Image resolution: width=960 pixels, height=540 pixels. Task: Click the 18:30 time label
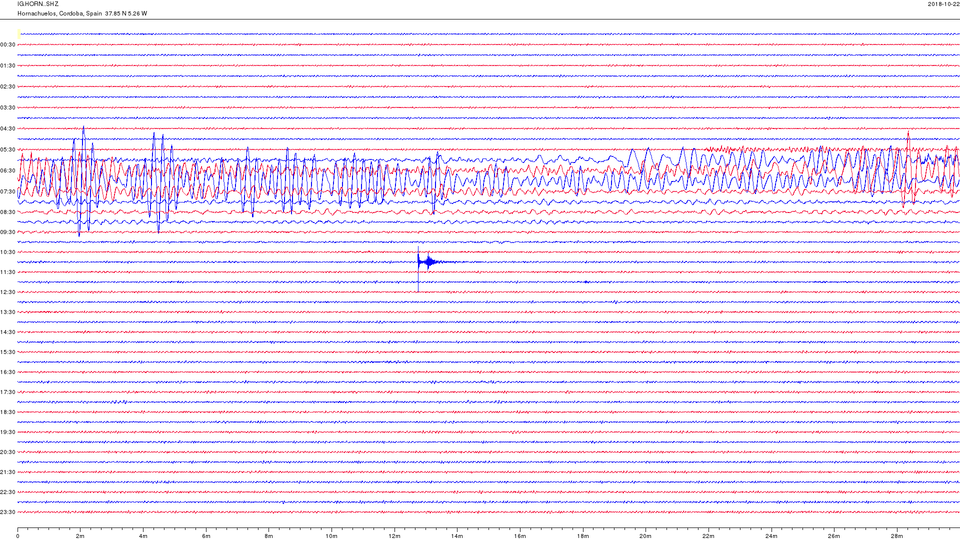pyautogui.click(x=8, y=412)
